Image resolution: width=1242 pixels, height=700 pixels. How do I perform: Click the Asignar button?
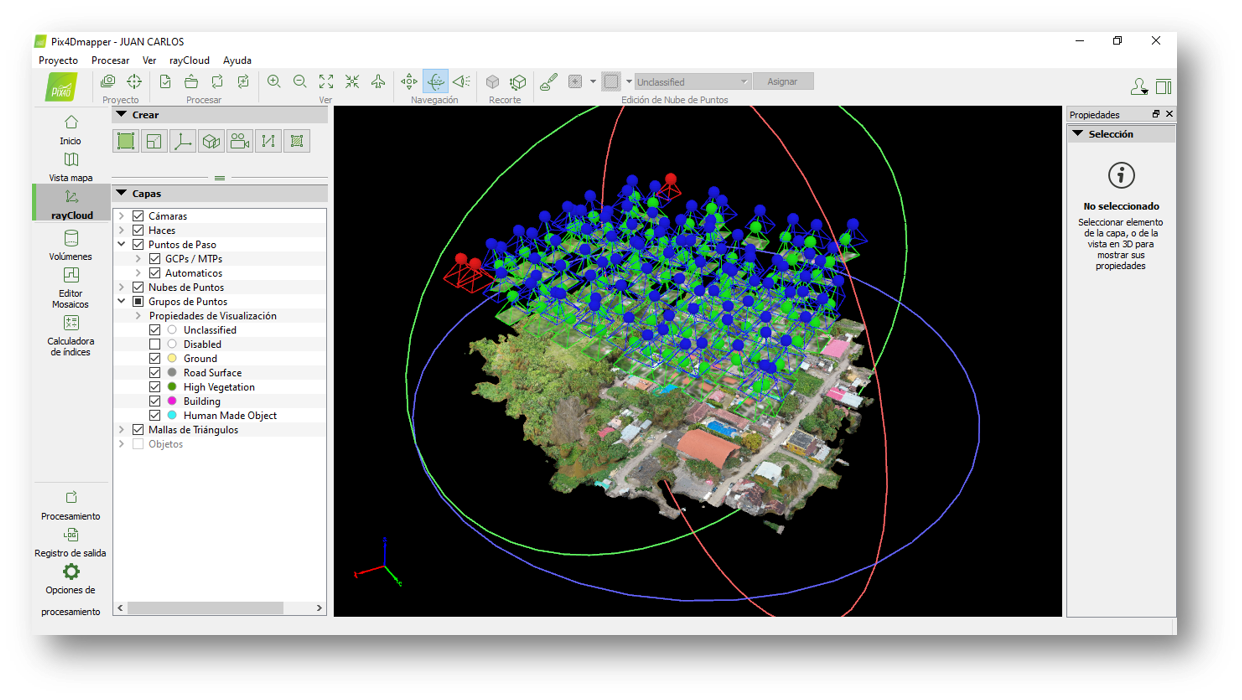click(x=782, y=82)
